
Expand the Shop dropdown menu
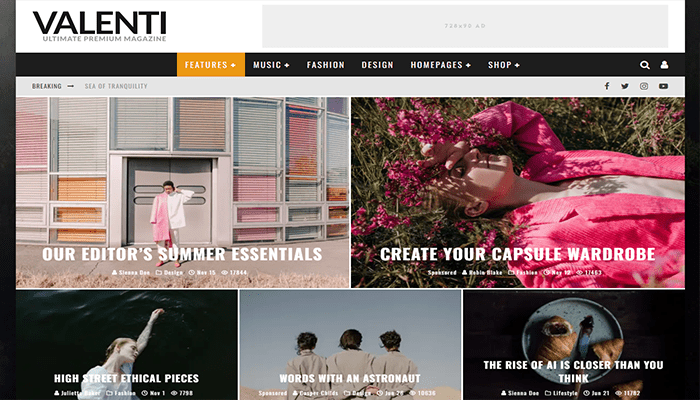click(504, 65)
